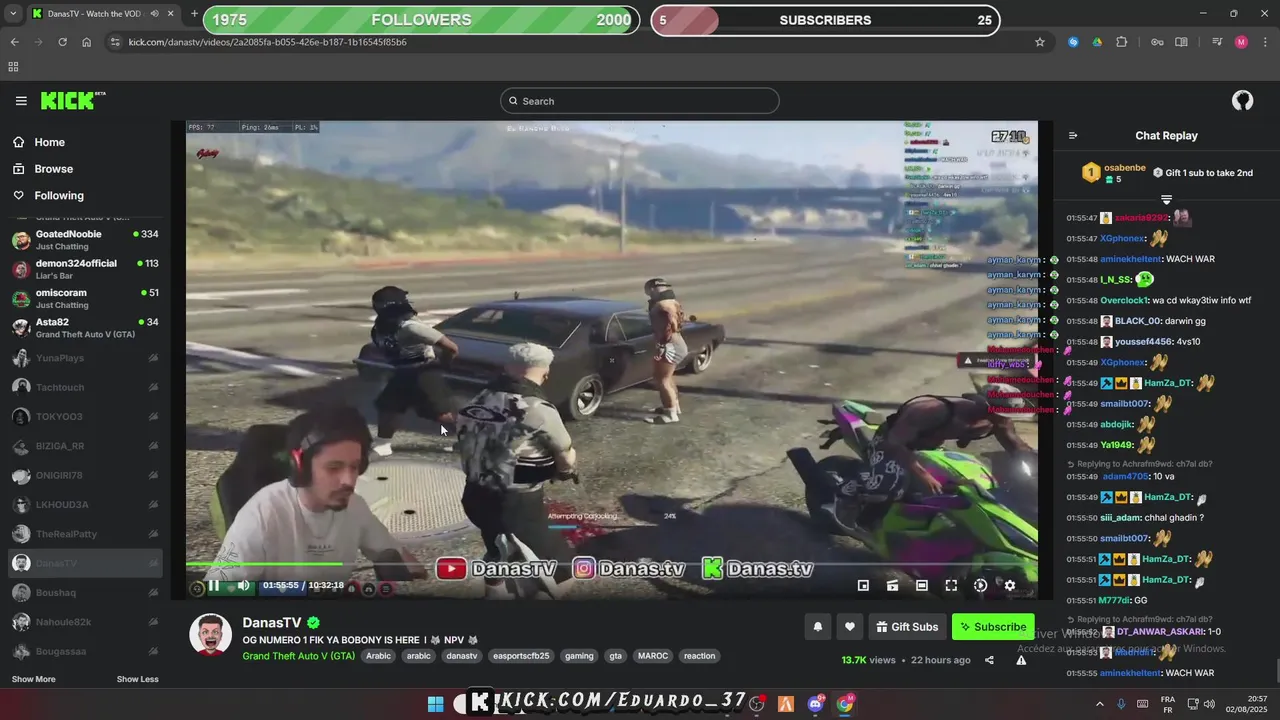Mute the video volume
The height and width of the screenshot is (720, 1280).
243,585
